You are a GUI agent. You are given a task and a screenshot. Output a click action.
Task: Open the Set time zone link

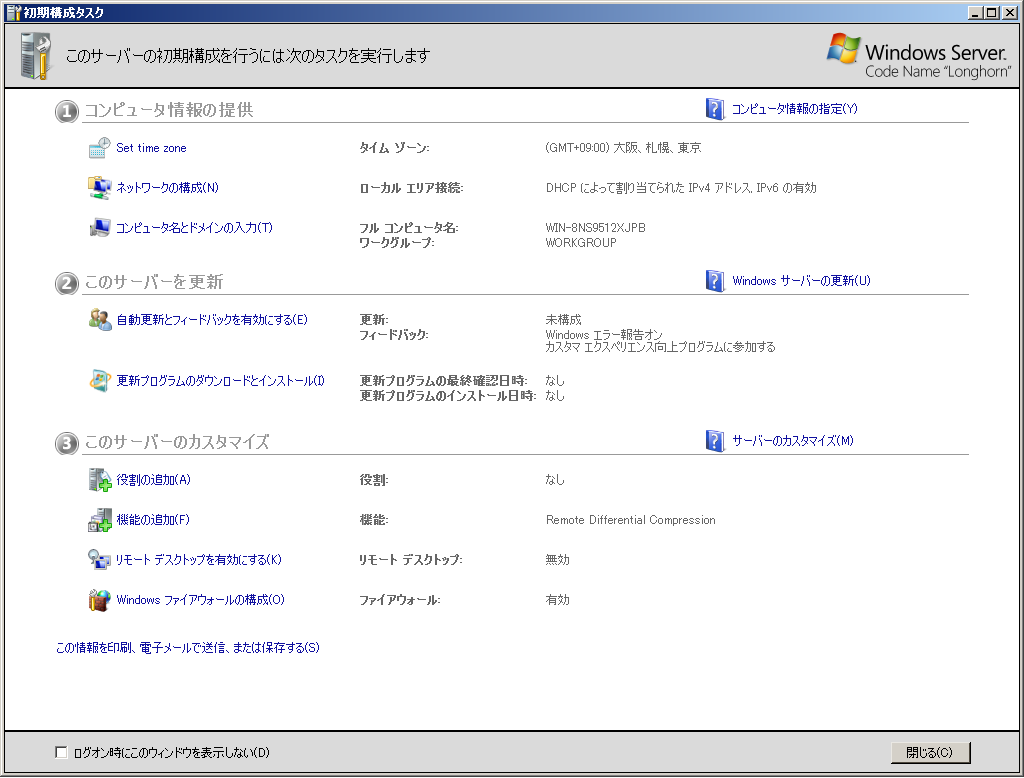pos(151,148)
